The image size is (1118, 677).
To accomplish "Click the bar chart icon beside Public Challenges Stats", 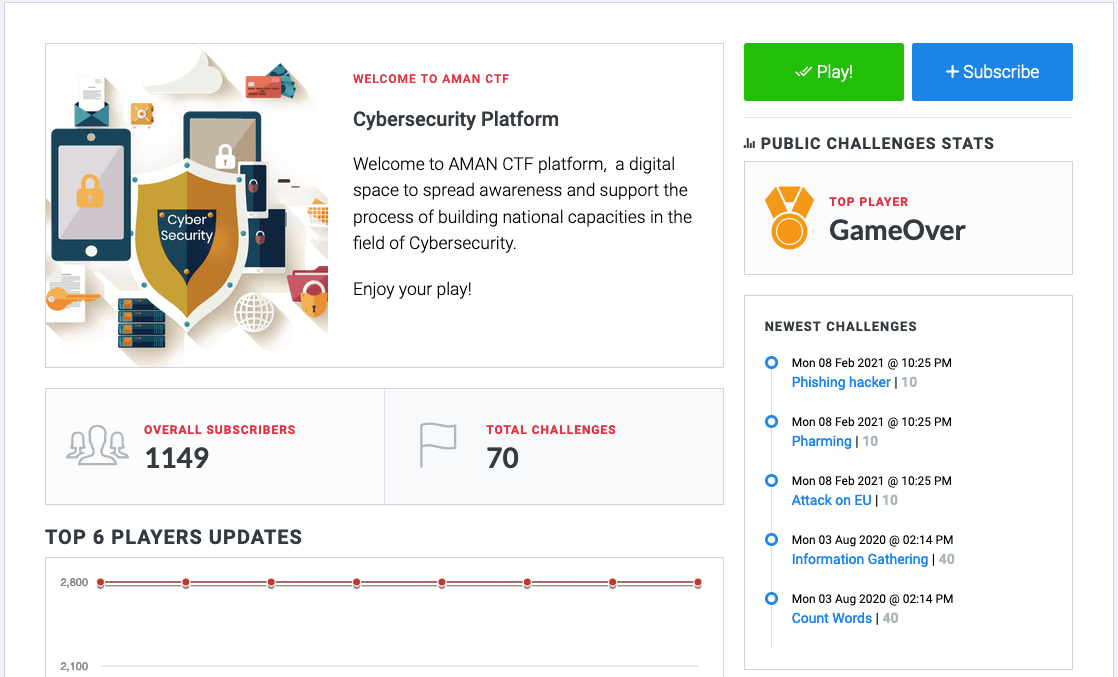I will point(750,144).
